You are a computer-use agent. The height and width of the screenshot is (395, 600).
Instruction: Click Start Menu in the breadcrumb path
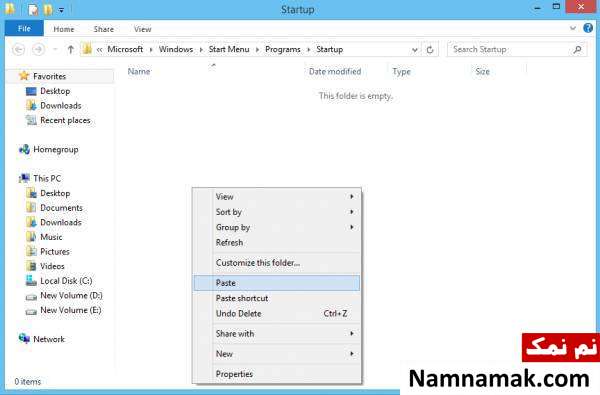229,49
